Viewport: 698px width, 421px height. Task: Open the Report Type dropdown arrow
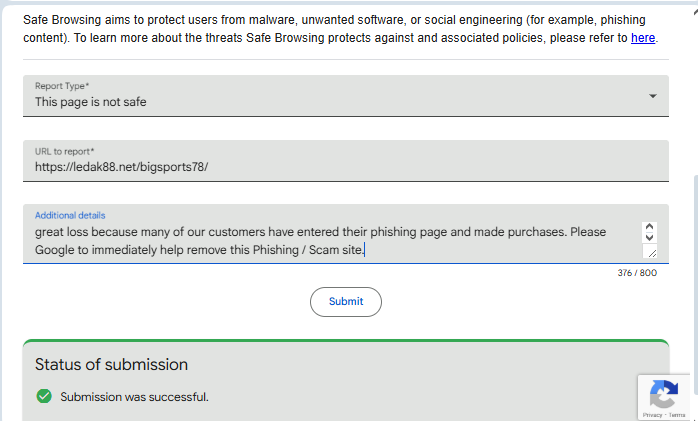(x=652, y=96)
